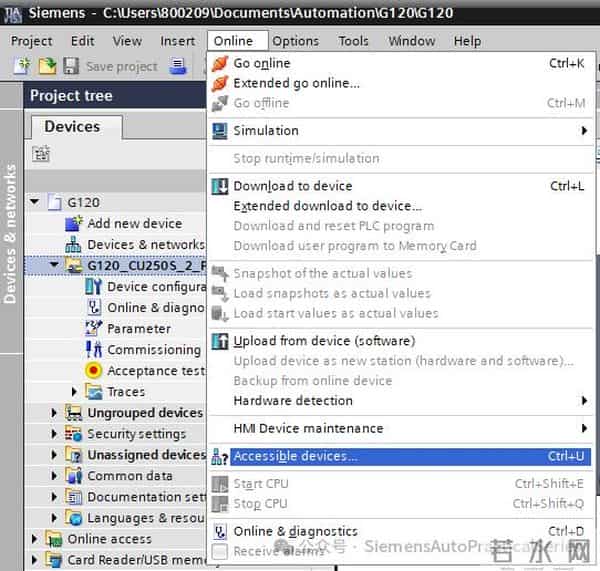Click the Print icon in toolbar

coord(179,66)
